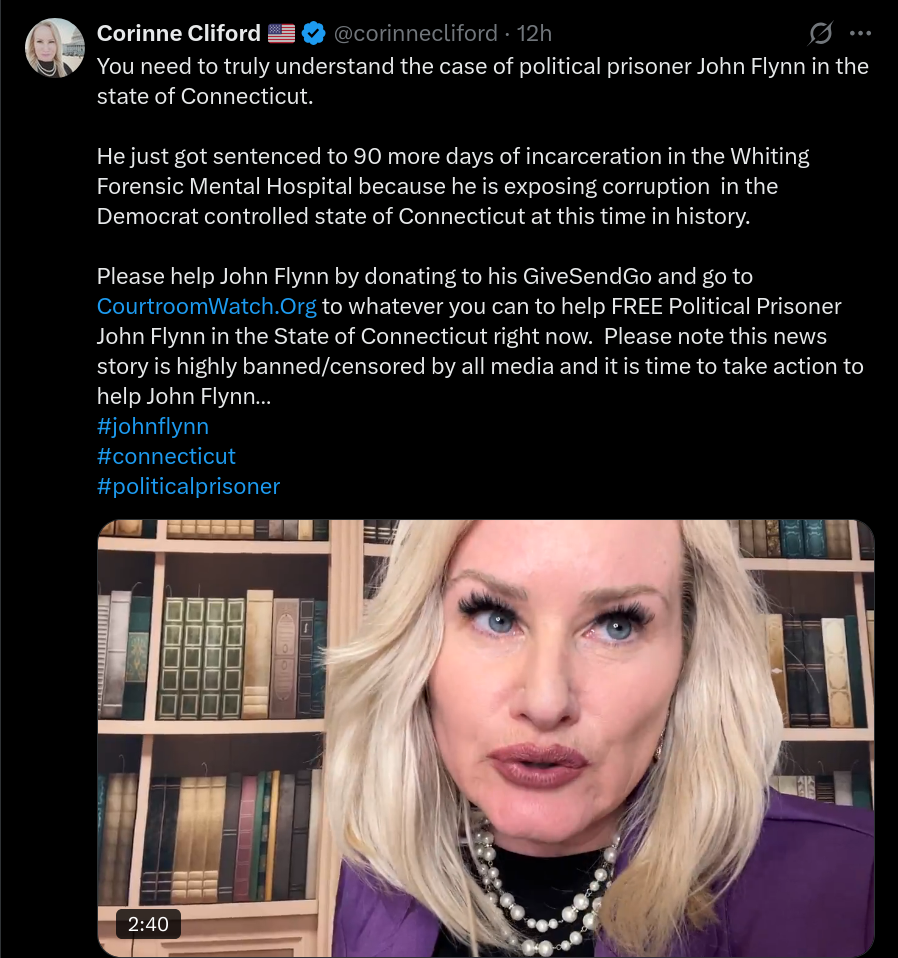Open the @corinnecliford handle link
Viewport: 898px width, 958px height.
(416, 33)
